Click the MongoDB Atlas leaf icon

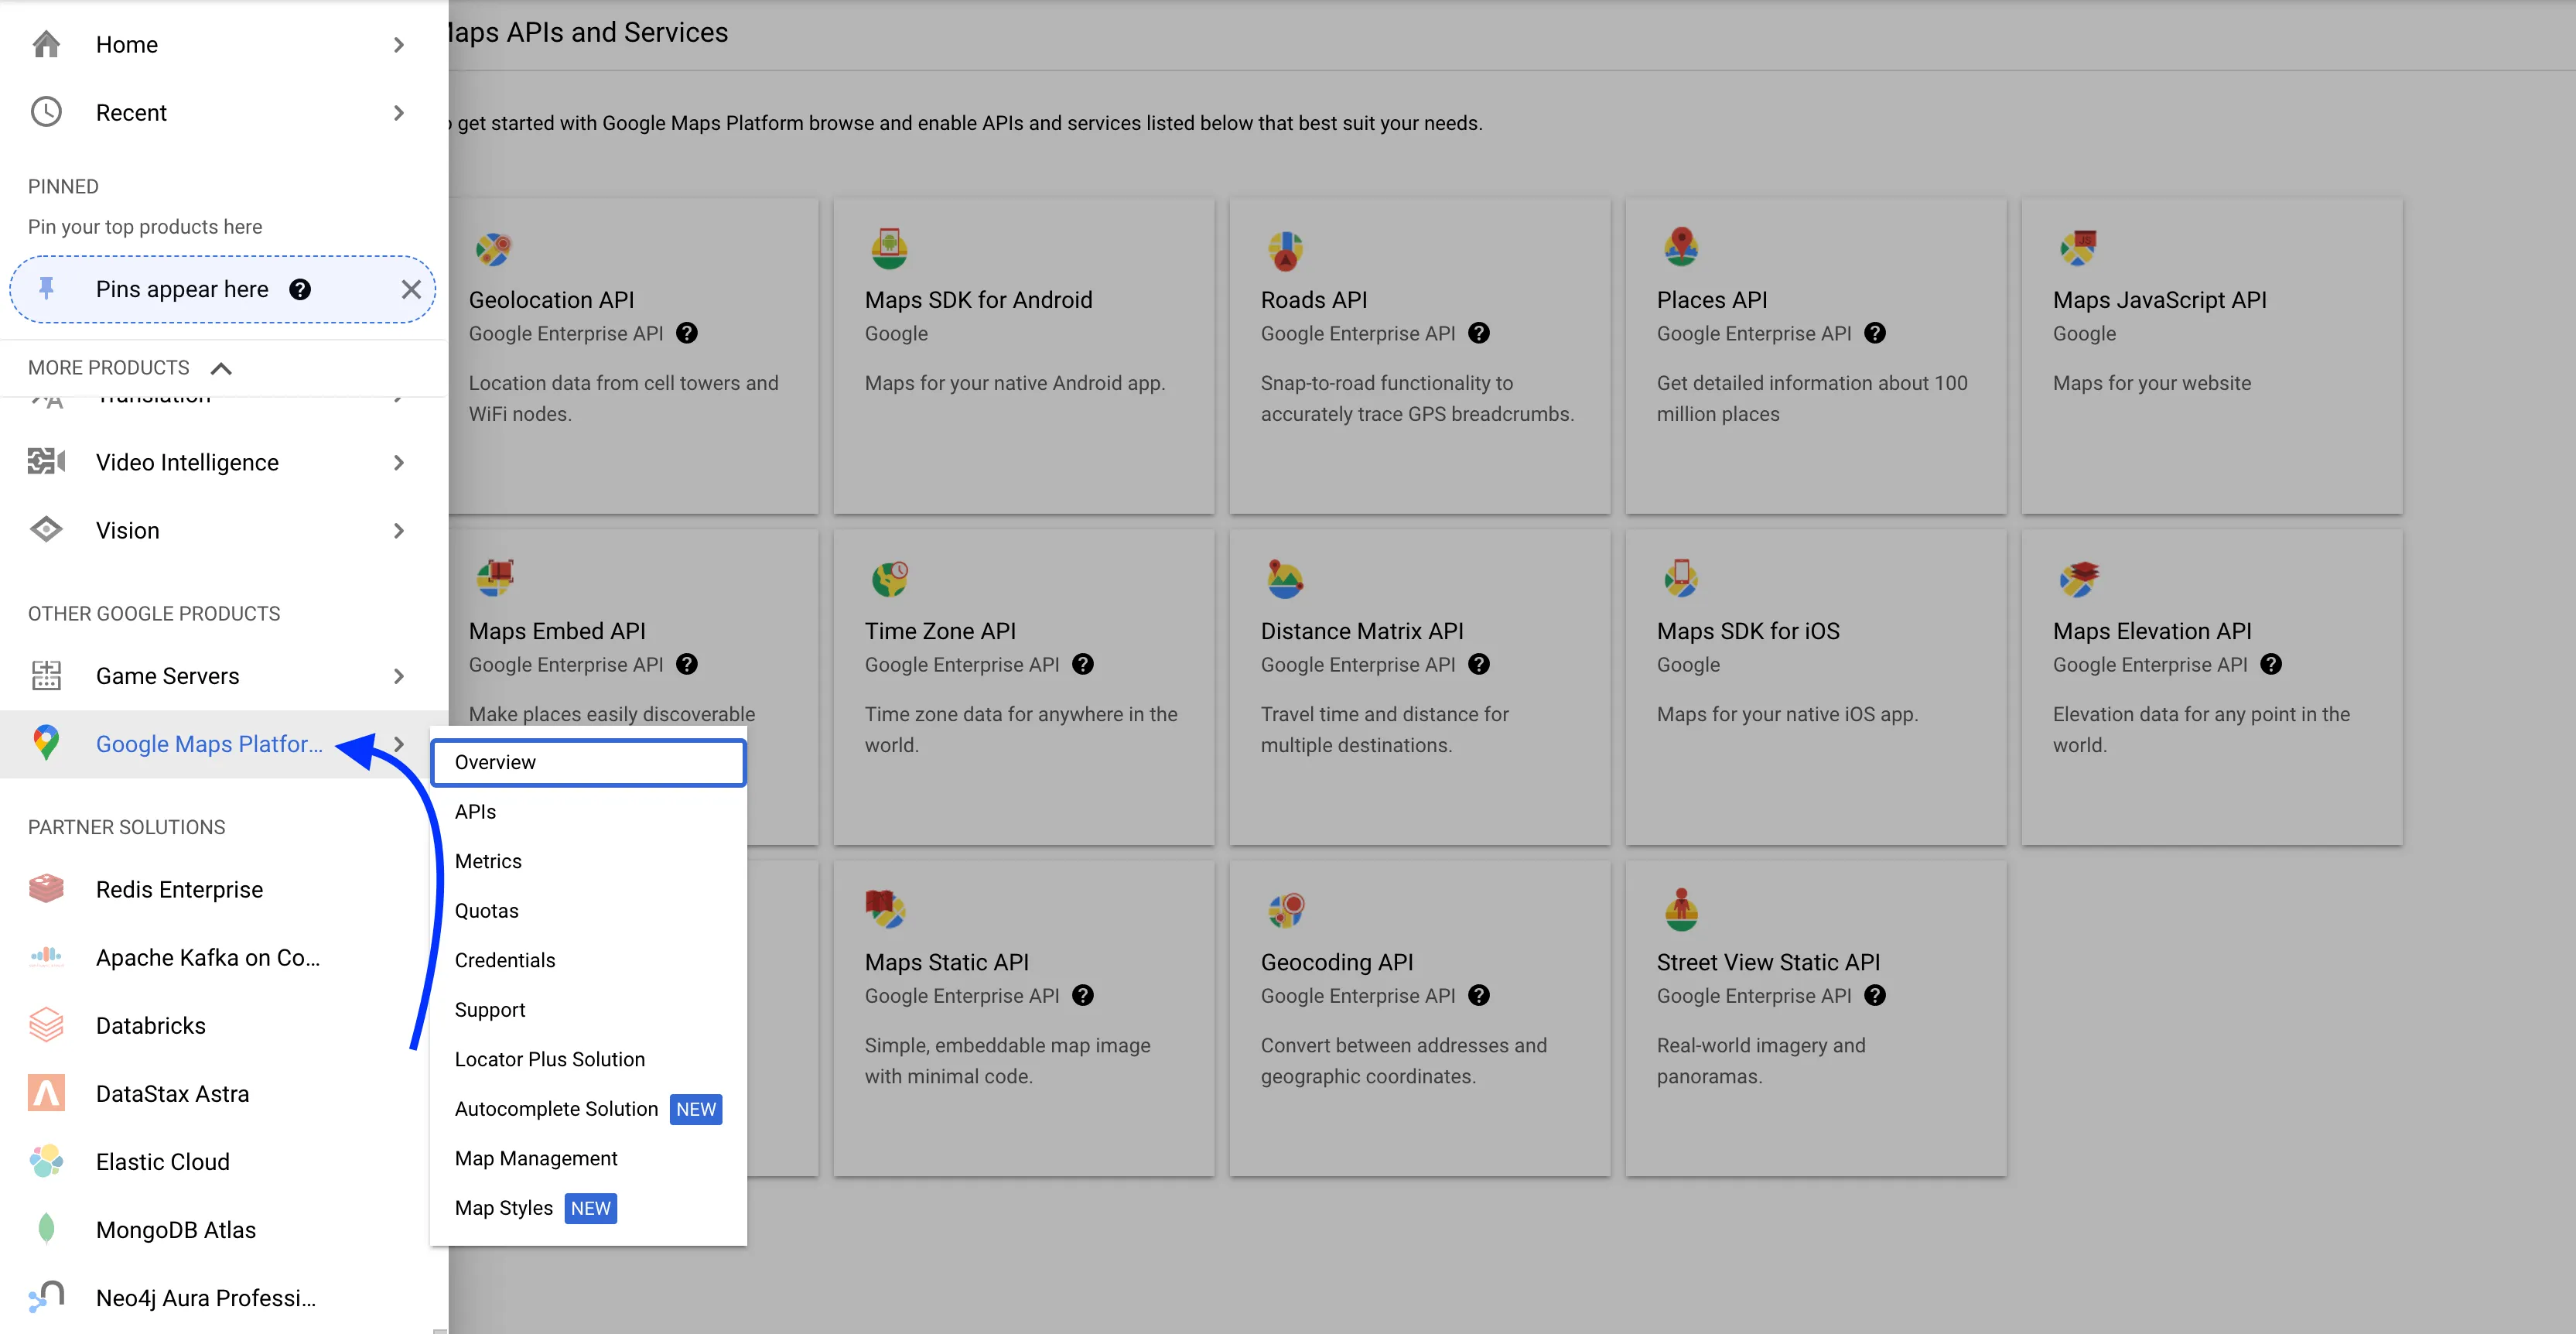click(x=46, y=1228)
